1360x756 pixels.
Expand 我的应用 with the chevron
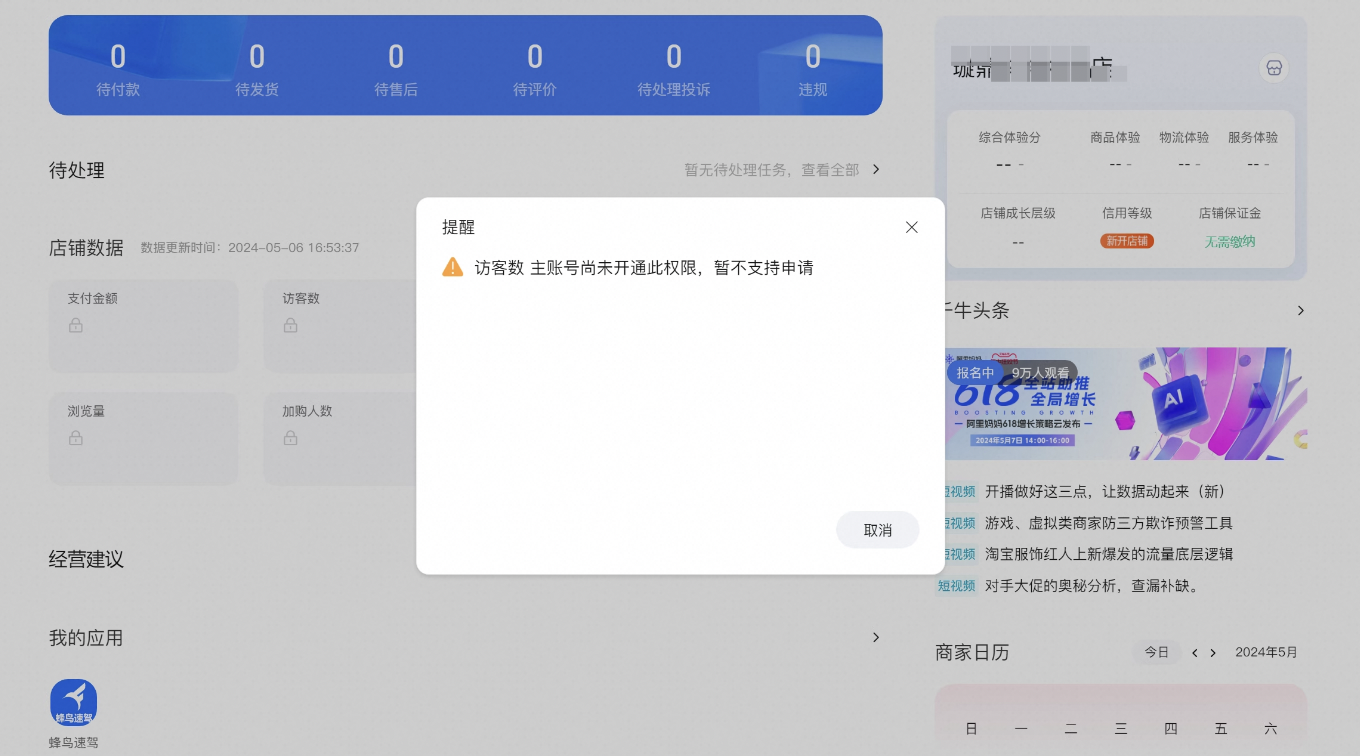[876, 637]
